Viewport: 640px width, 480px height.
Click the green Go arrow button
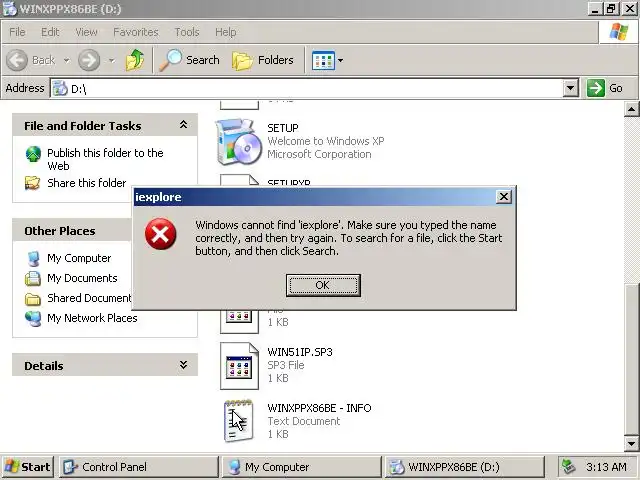[596, 88]
